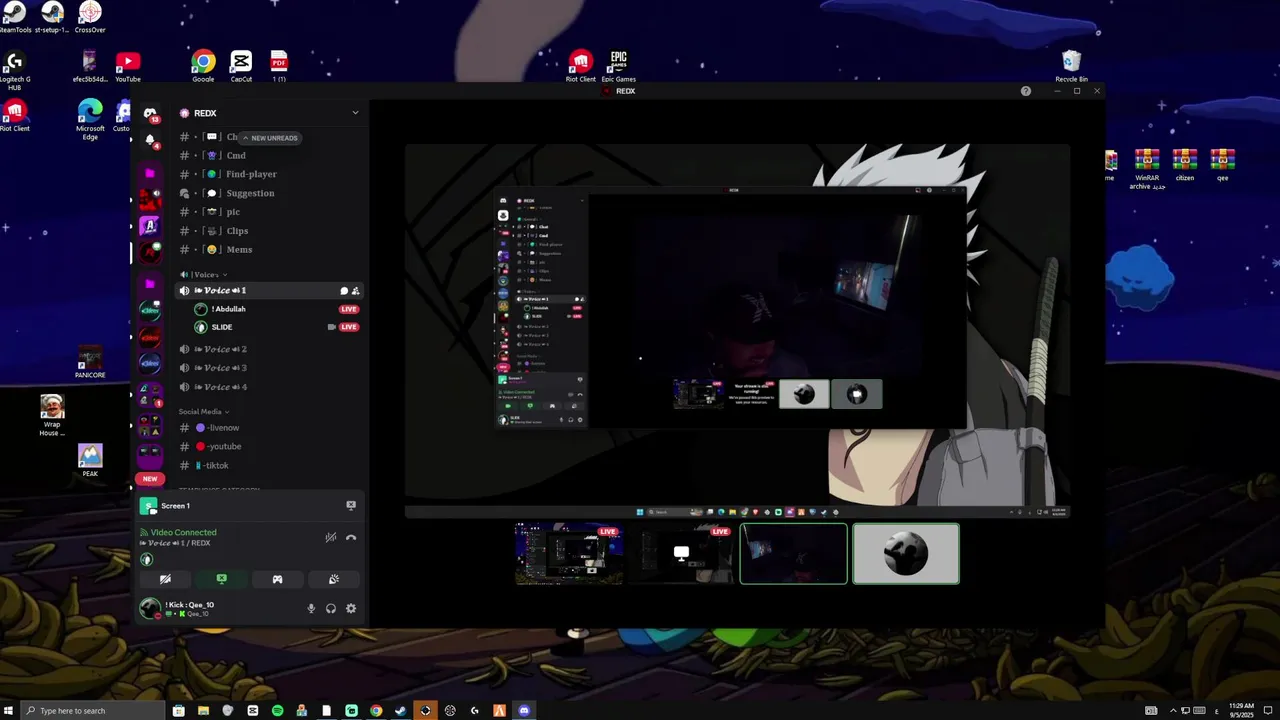Select the second LIVE stream thumbnail
Viewport: 1280px width, 720px height.
pos(681,553)
